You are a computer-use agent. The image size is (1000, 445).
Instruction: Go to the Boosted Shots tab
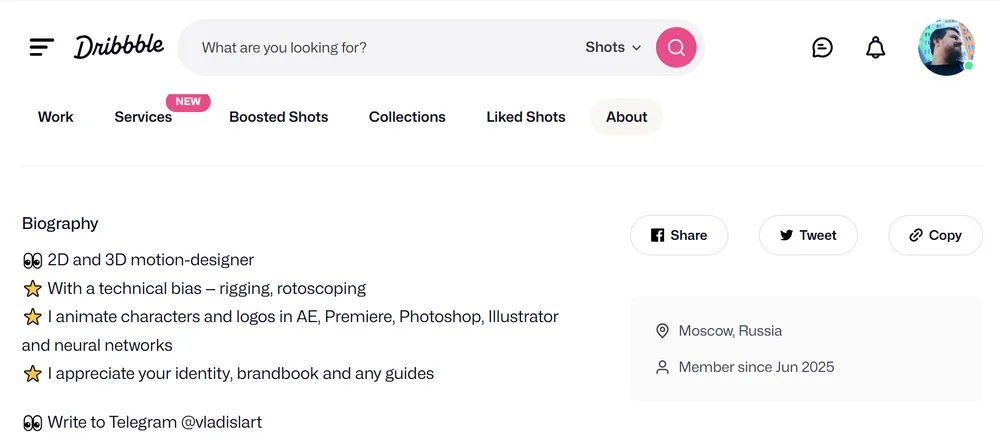[x=279, y=117]
